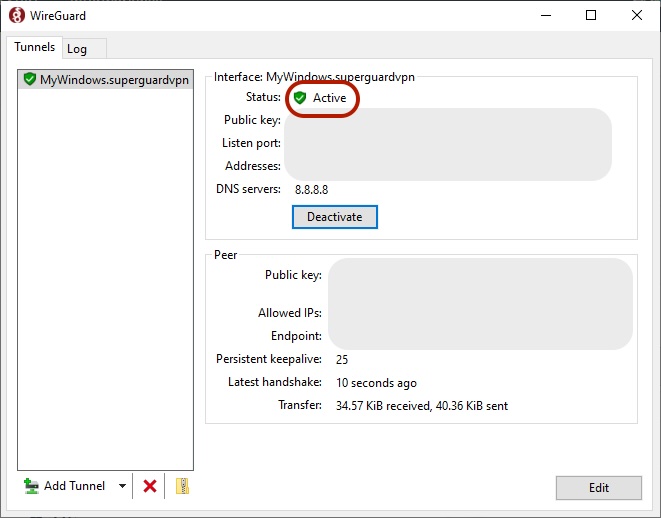This screenshot has height=518, width=661.
Task: Click the Interface 'Public key:' label
Action: coord(253,120)
